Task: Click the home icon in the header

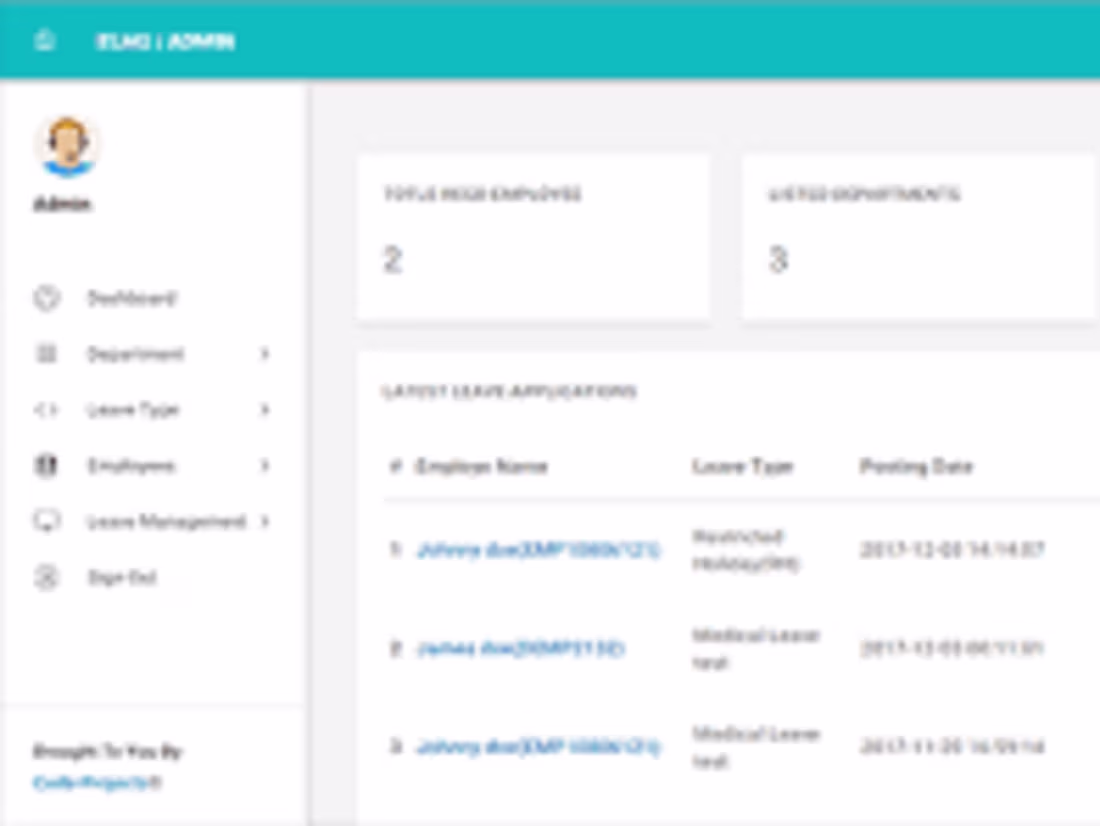Action: click(45, 40)
